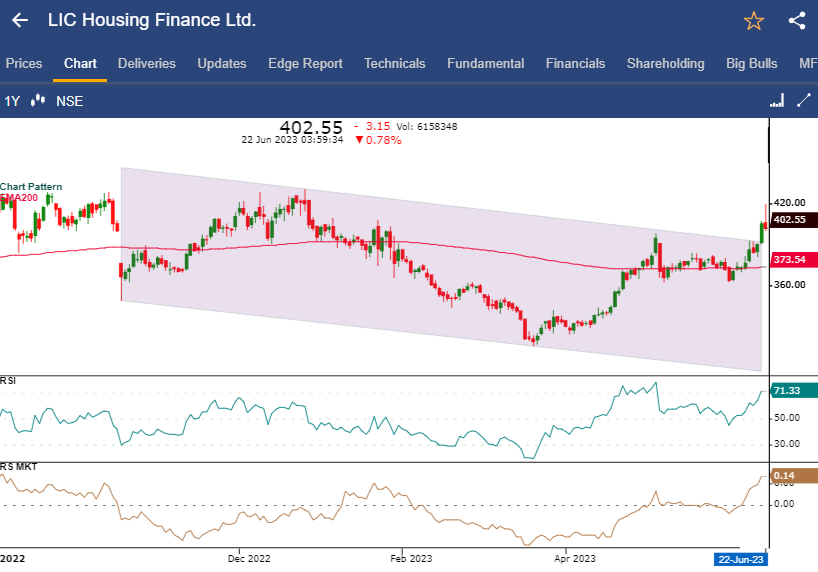
Task: Click the 30.00 RSI axis label
Action: coord(787,444)
